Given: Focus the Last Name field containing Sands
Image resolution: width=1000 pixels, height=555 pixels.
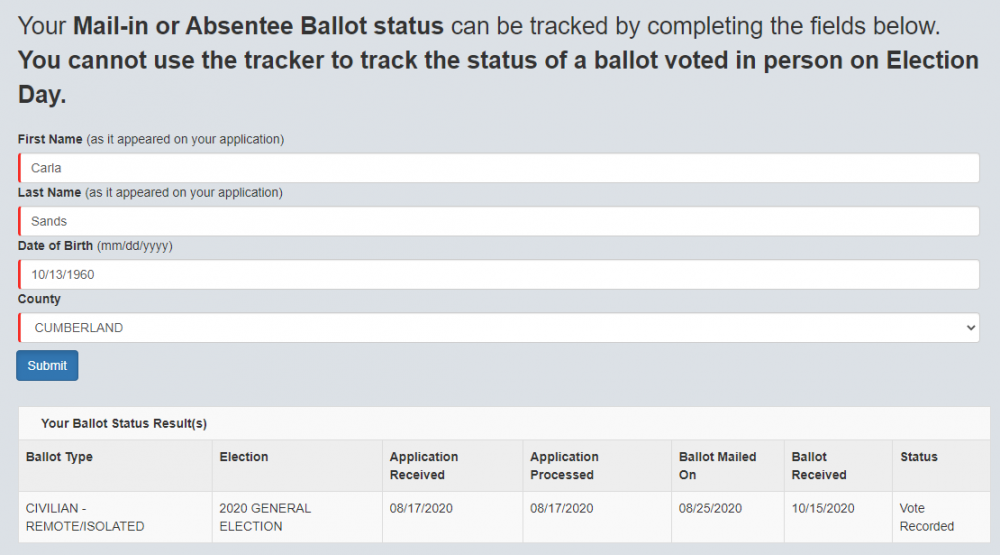Looking at the screenshot, I should coord(498,221).
